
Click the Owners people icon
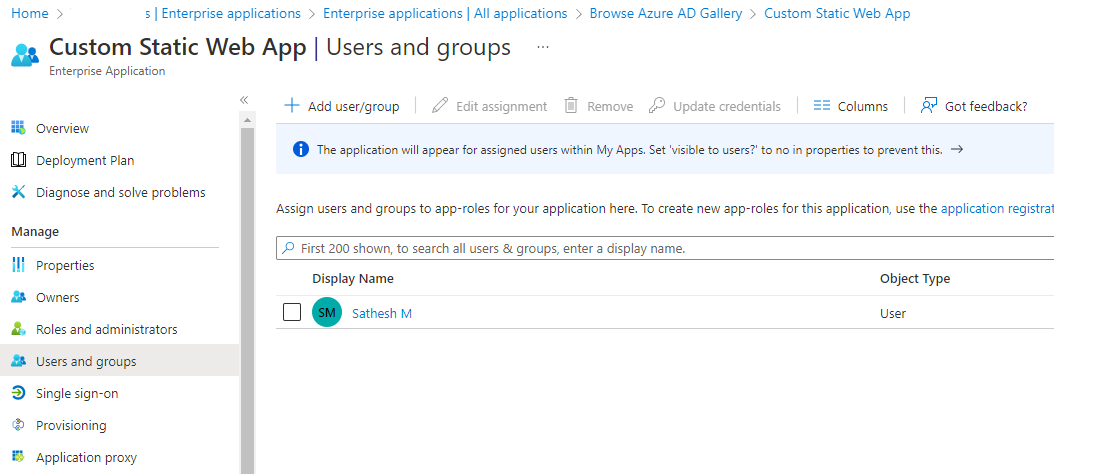[18, 297]
